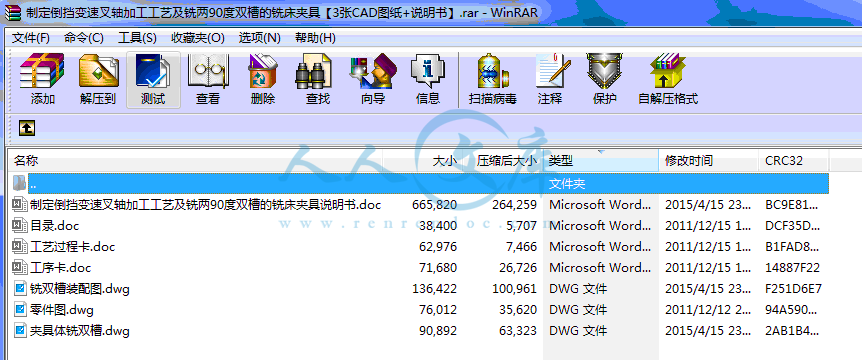Open the 文件(F) menu

[x=31, y=38]
